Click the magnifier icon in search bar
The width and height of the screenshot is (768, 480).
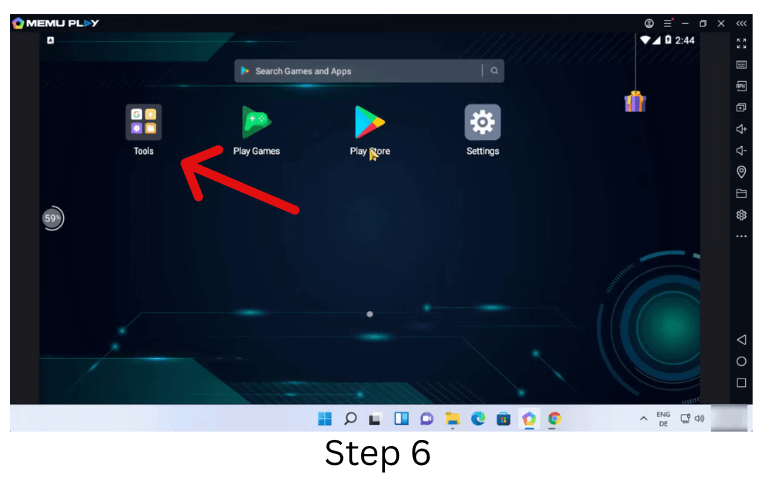click(494, 71)
